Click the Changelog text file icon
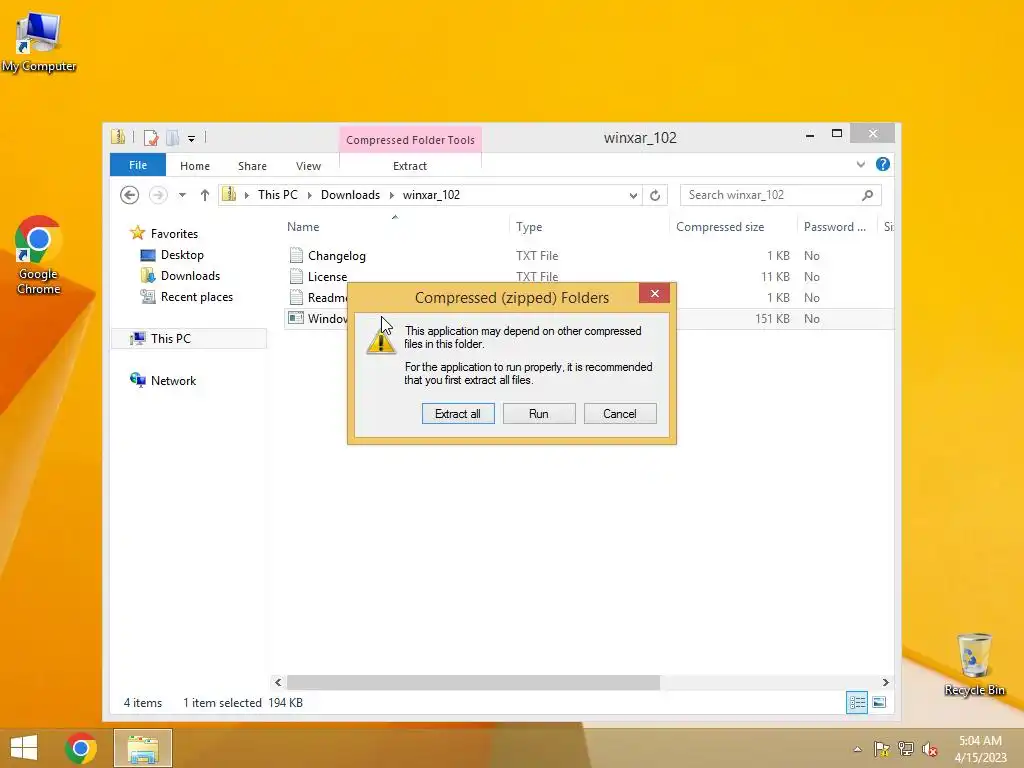The image size is (1024, 768). (296, 255)
